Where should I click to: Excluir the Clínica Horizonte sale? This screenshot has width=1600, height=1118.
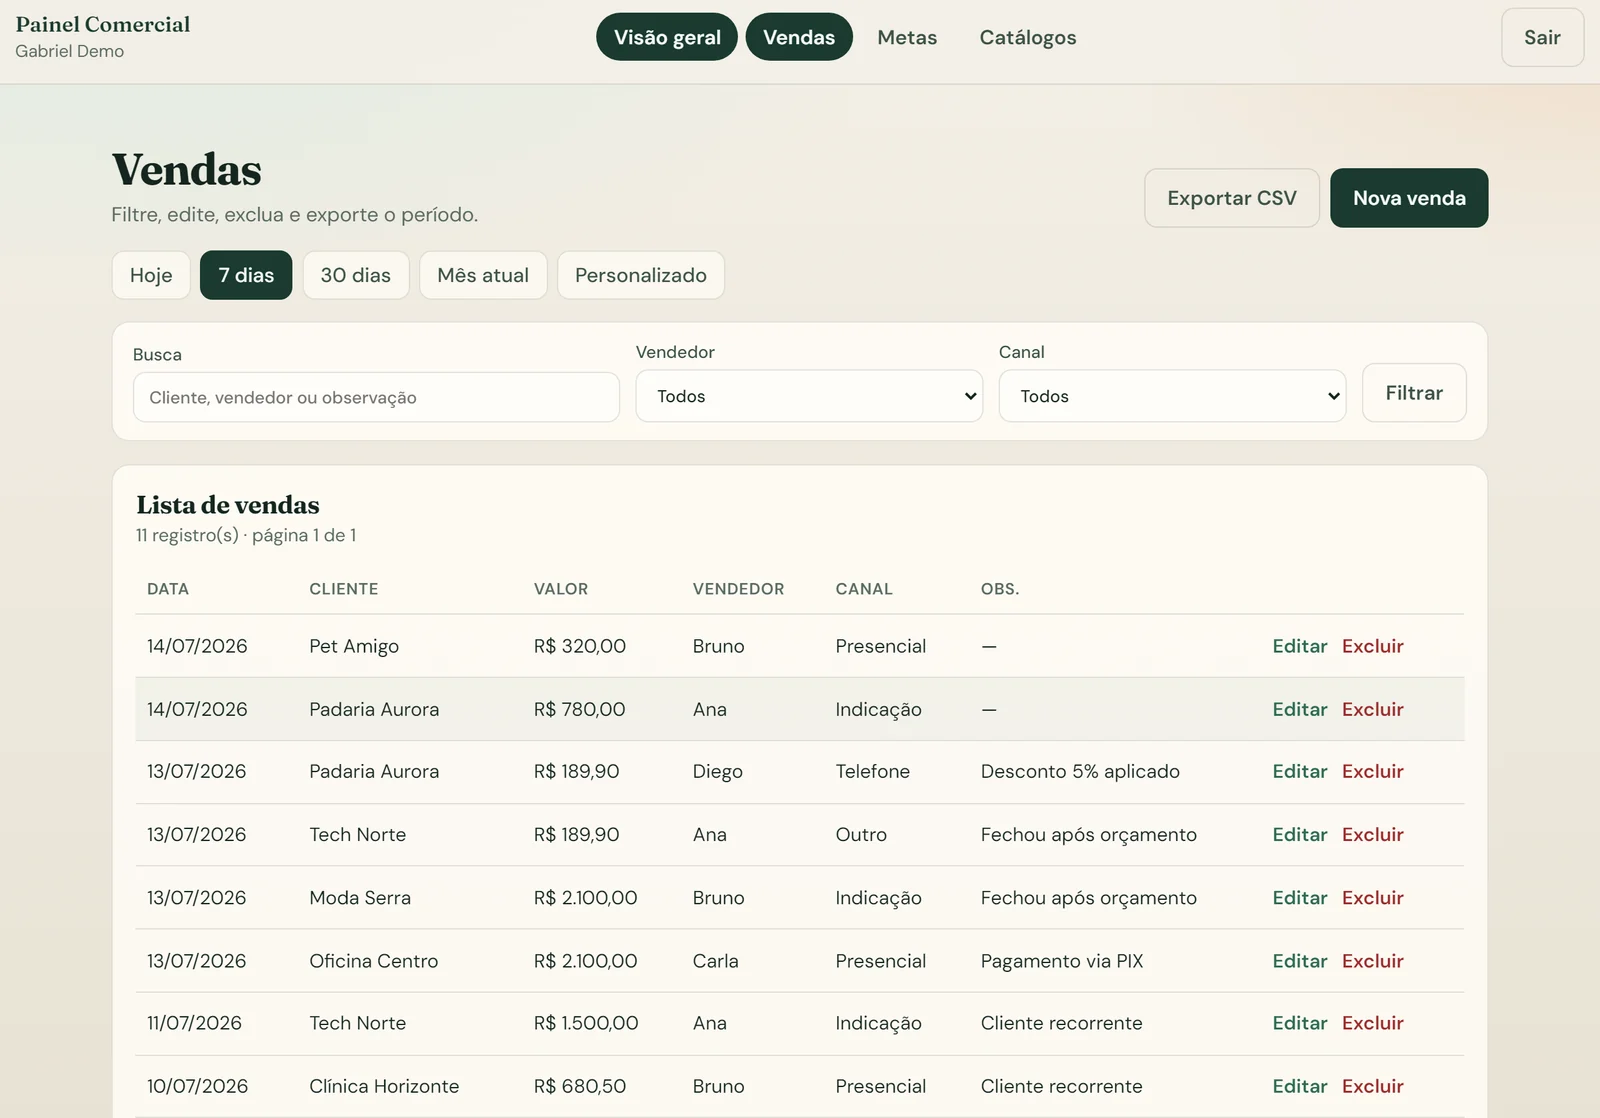pos(1373,1086)
